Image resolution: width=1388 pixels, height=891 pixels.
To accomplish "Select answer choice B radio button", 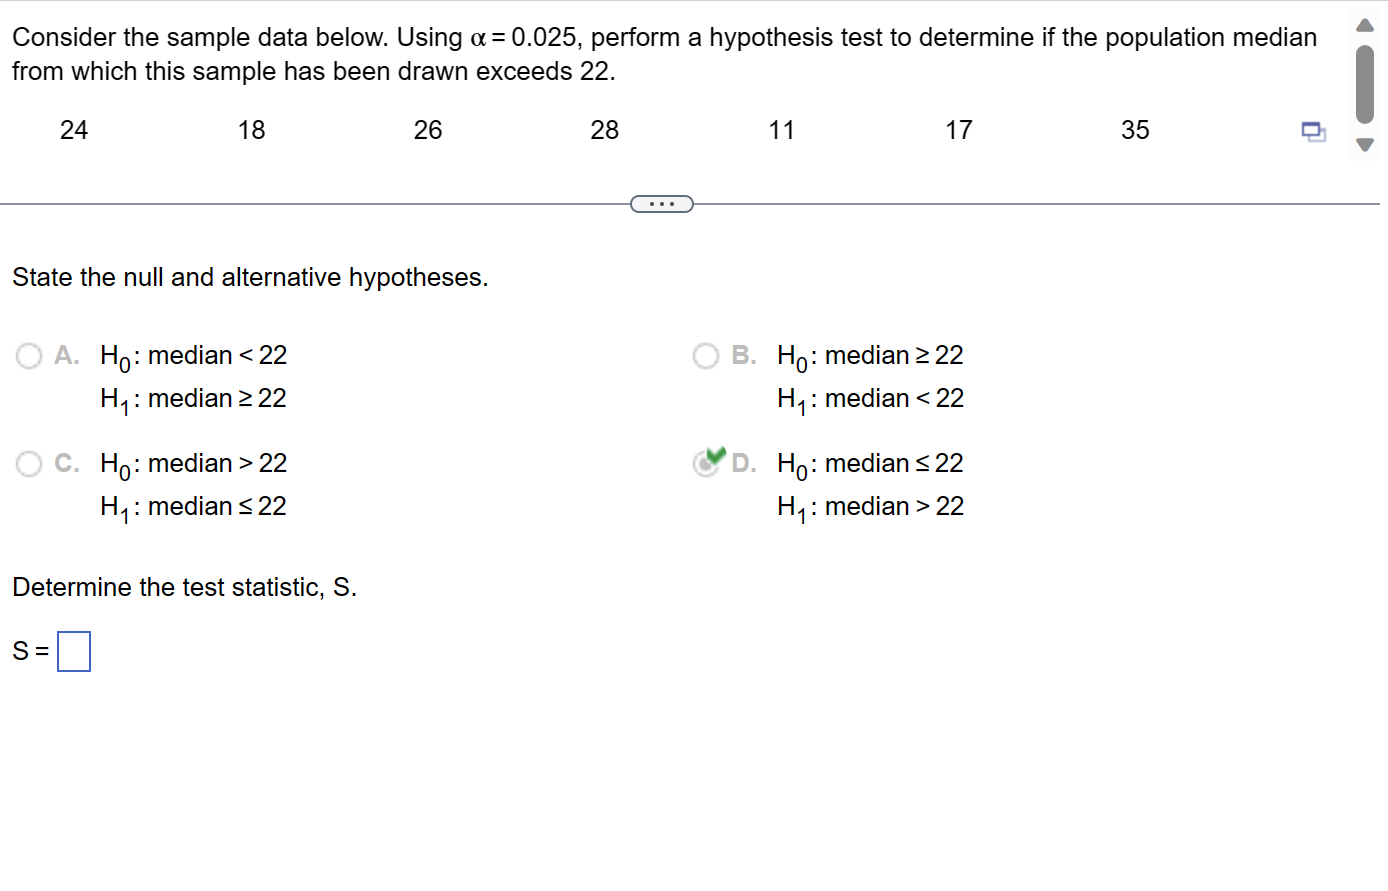I will pos(706,356).
